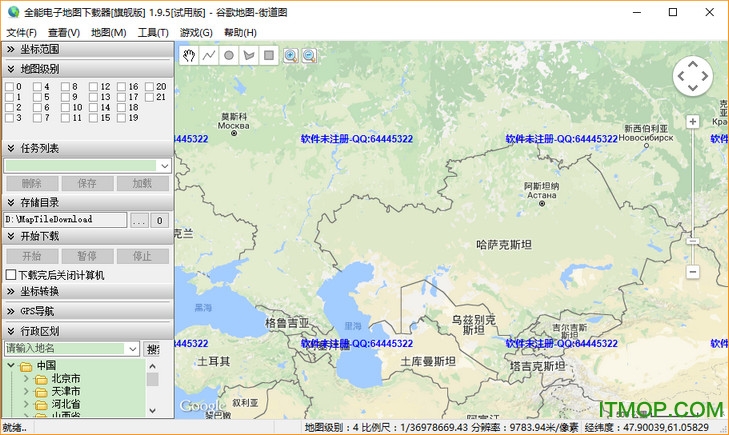Open the 地图(M) menu

click(x=108, y=33)
